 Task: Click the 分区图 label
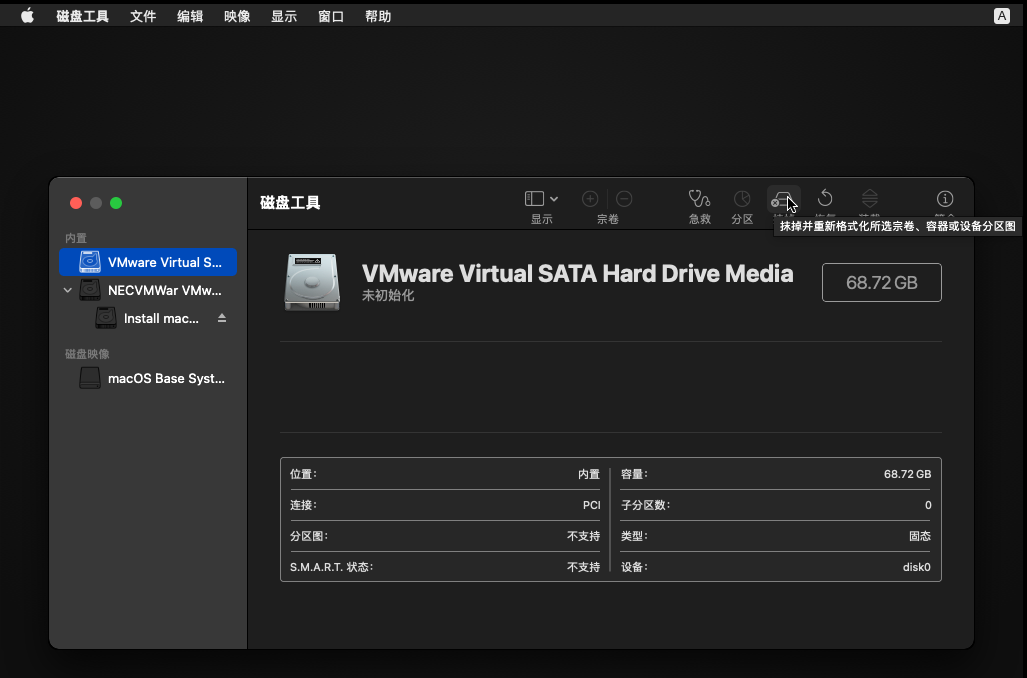[x=308, y=536]
